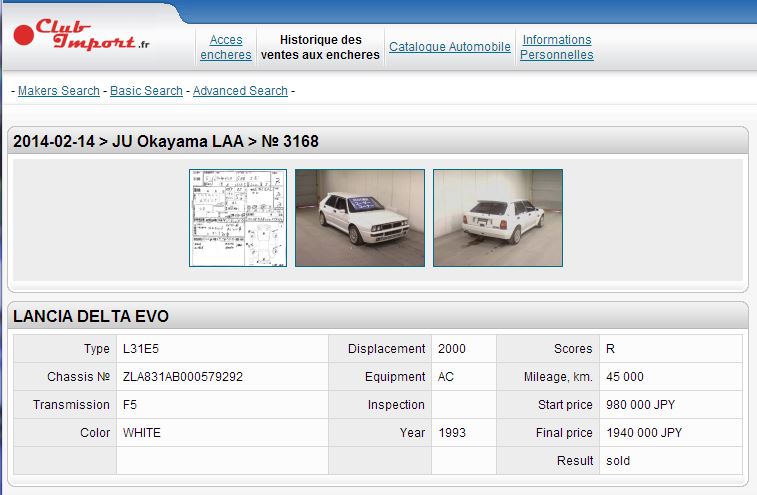The height and width of the screenshot is (495, 757).
Task: Click the displacement value 2000
Action: pos(452,349)
